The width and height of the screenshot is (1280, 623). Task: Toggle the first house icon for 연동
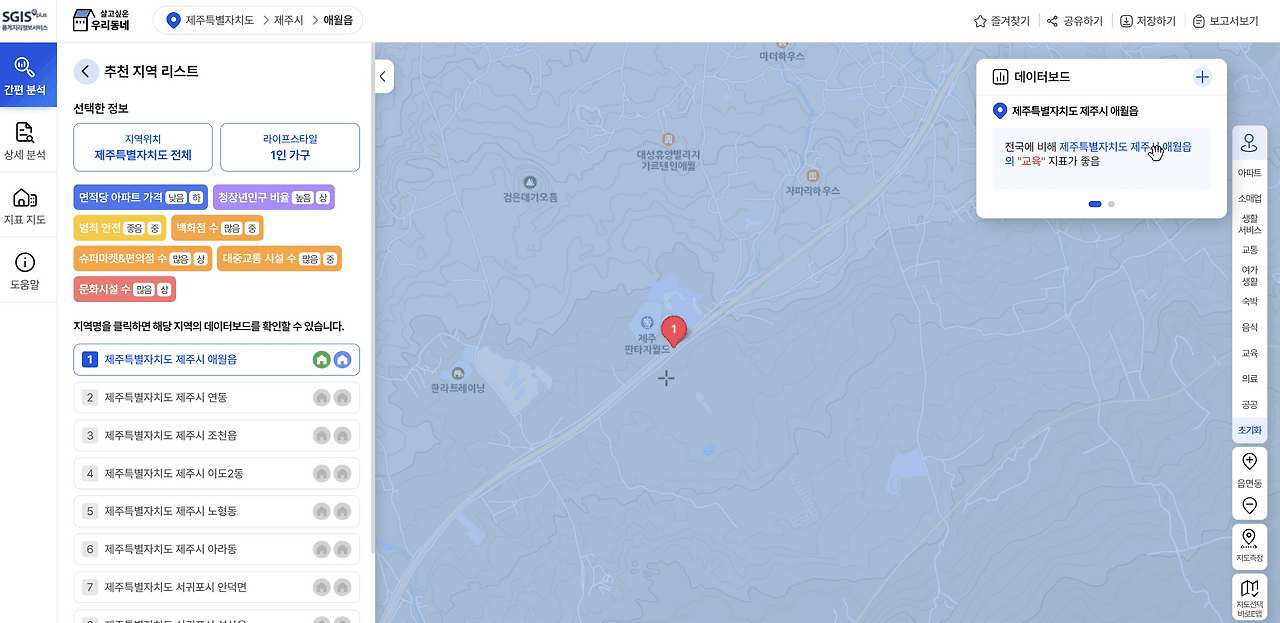(321, 397)
